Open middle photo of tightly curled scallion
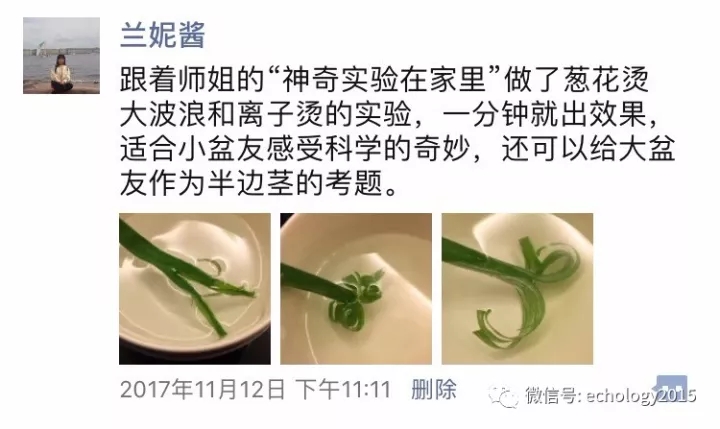This screenshot has height=429, width=720. coord(356,289)
